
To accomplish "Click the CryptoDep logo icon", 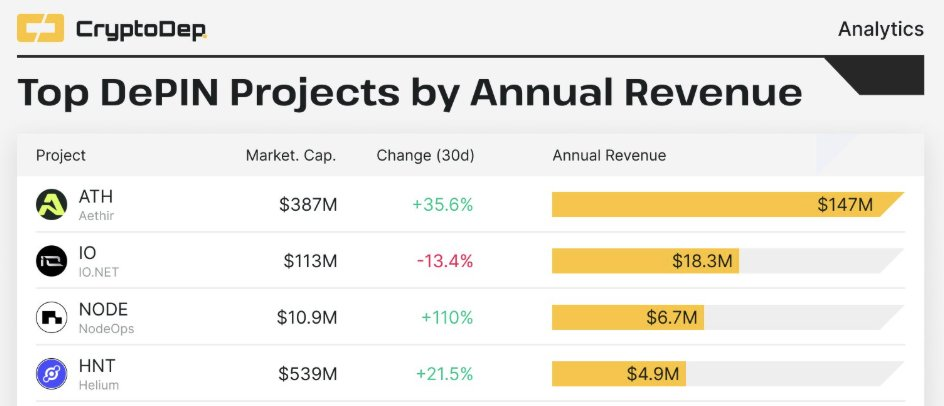I will click(40, 28).
